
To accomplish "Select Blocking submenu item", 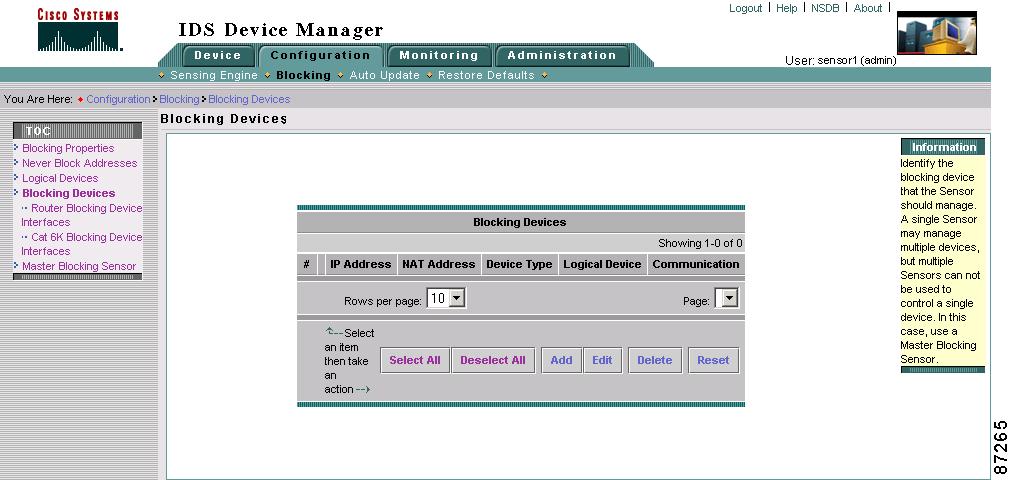I will click(x=303, y=75).
